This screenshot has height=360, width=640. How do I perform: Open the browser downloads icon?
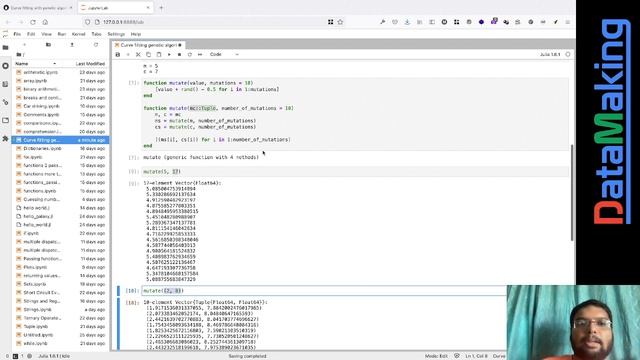(407, 22)
